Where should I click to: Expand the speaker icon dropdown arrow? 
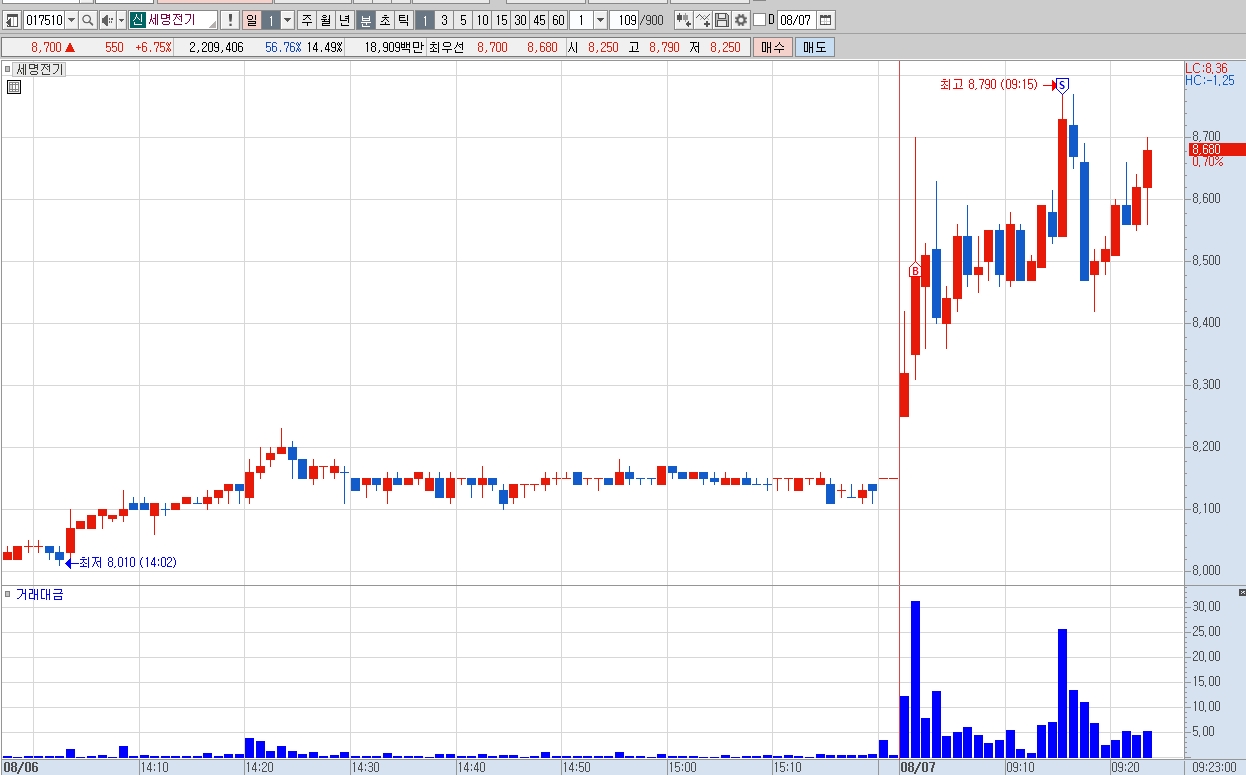(x=121, y=20)
